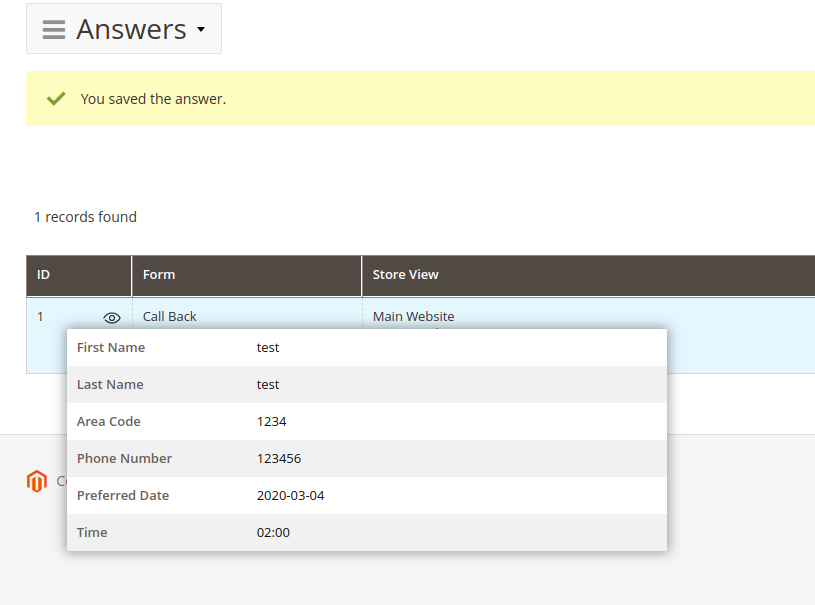Click the Preferred Date value 2020-03-04
The image size is (815, 605).
[x=290, y=496]
